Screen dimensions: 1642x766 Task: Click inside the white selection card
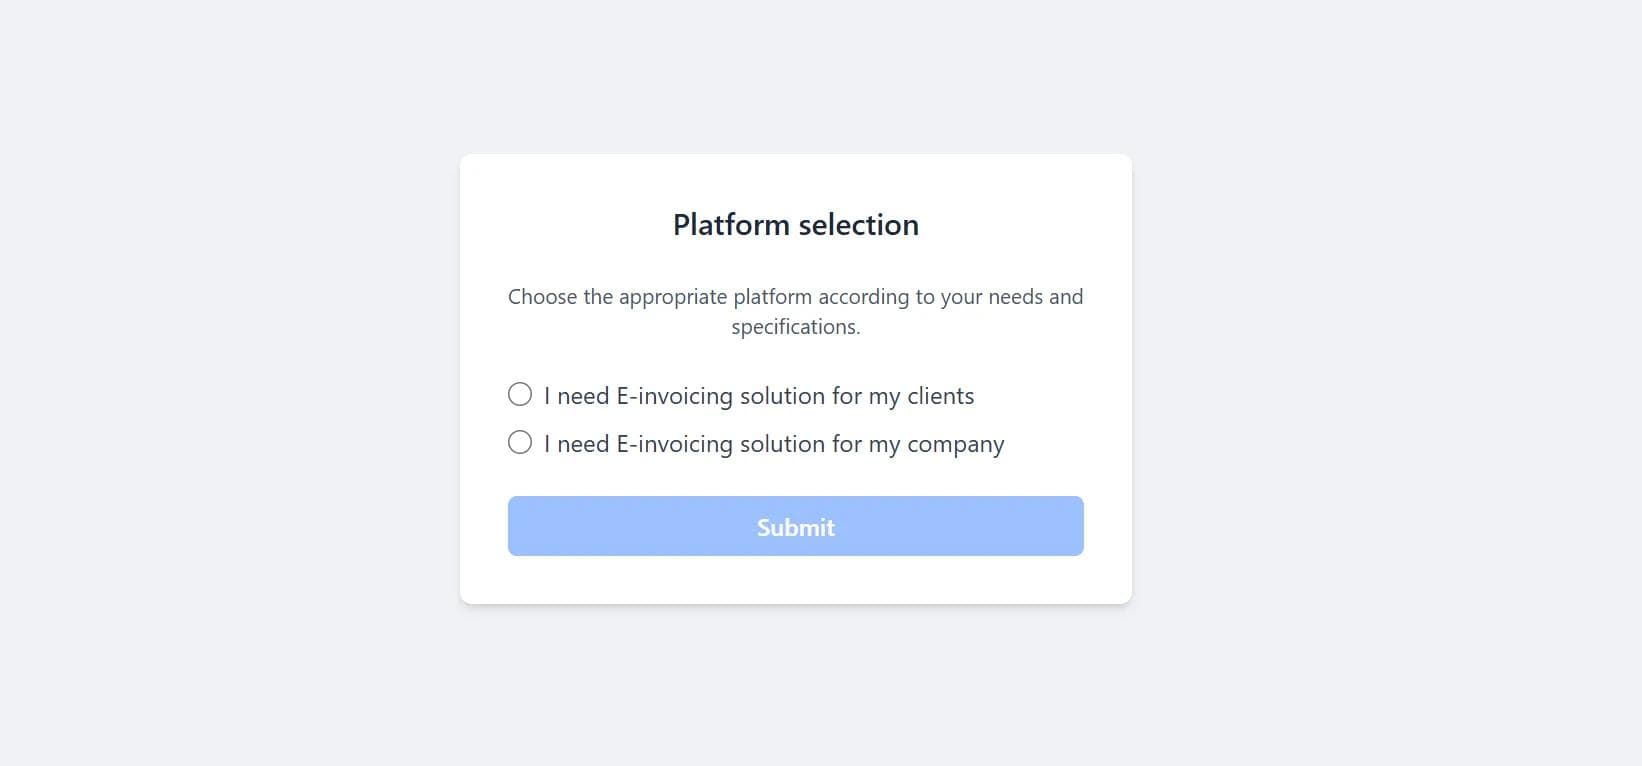795,580
